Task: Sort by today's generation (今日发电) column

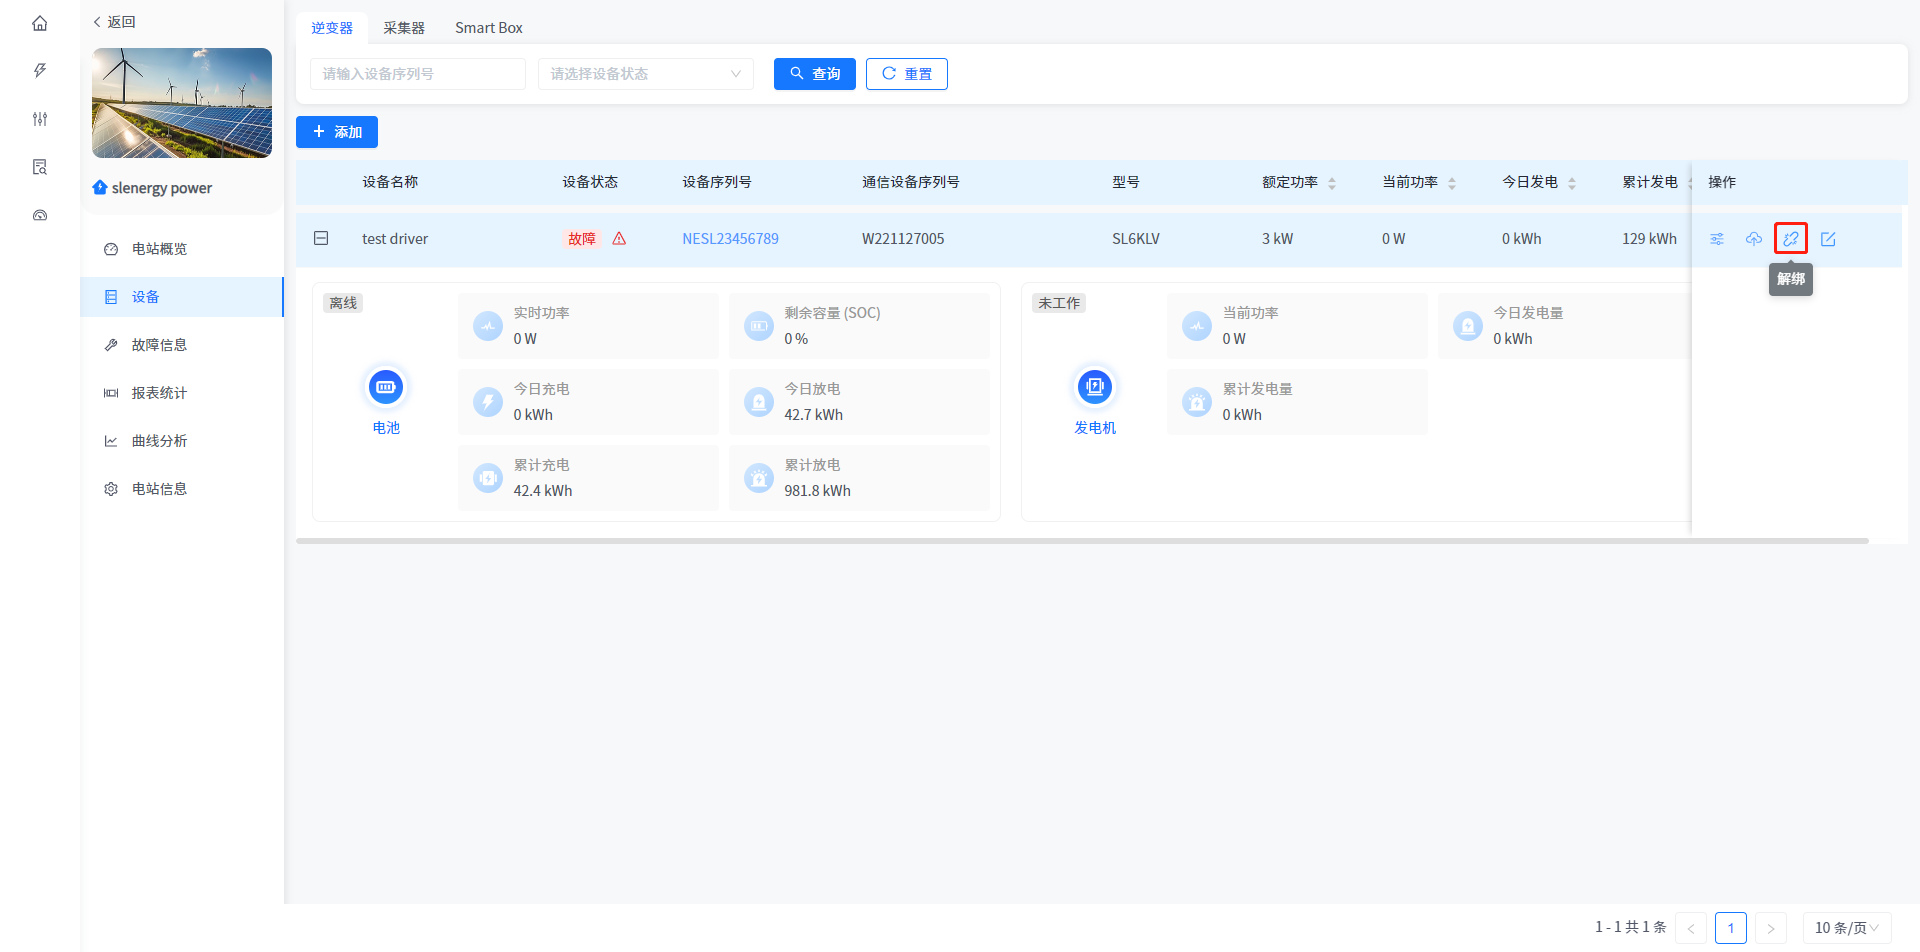Action: (x=1572, y=183)
